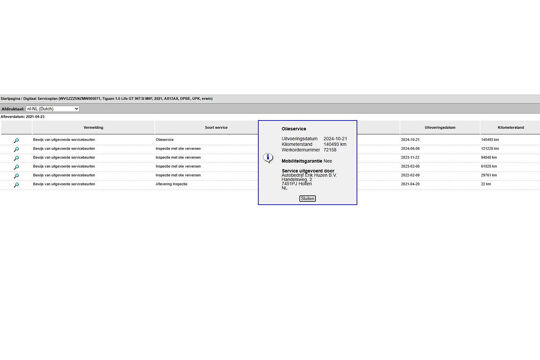
Task: Click the Startpagina breadcrumb link
Action: pos(11,99)
